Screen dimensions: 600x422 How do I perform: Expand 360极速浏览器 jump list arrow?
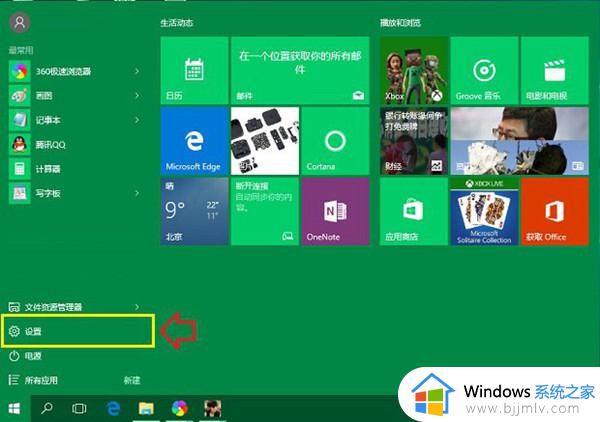[137, 71]
